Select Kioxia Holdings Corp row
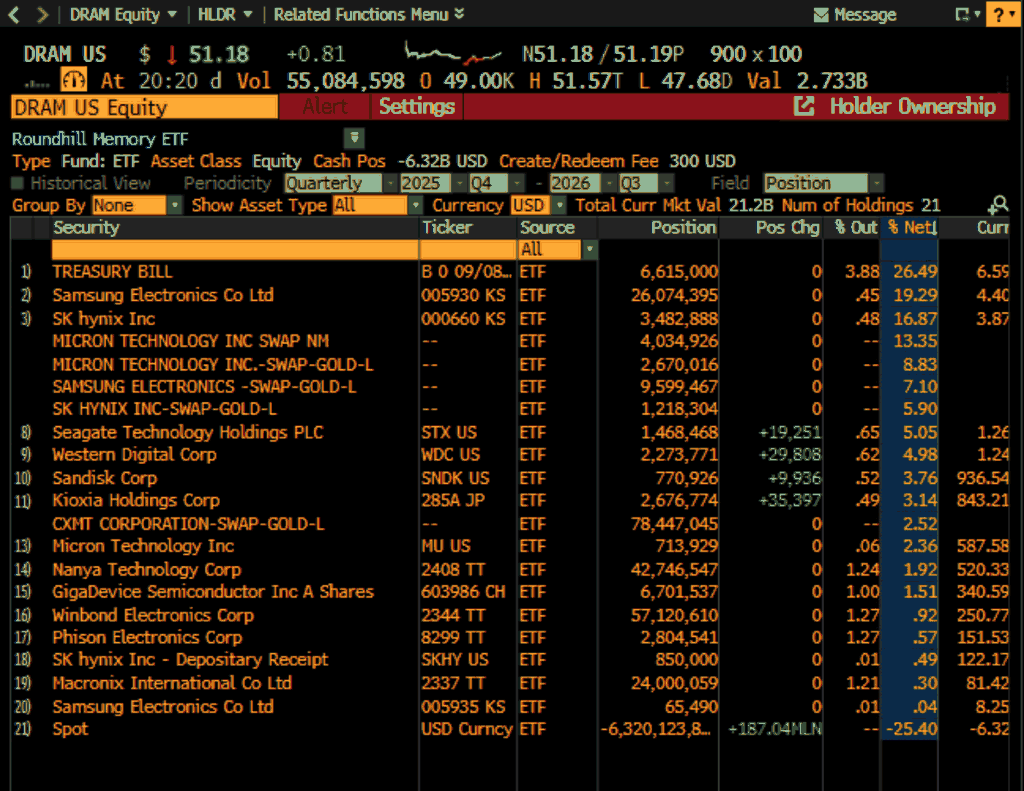The image size is (1024, 791). [509, 500]
